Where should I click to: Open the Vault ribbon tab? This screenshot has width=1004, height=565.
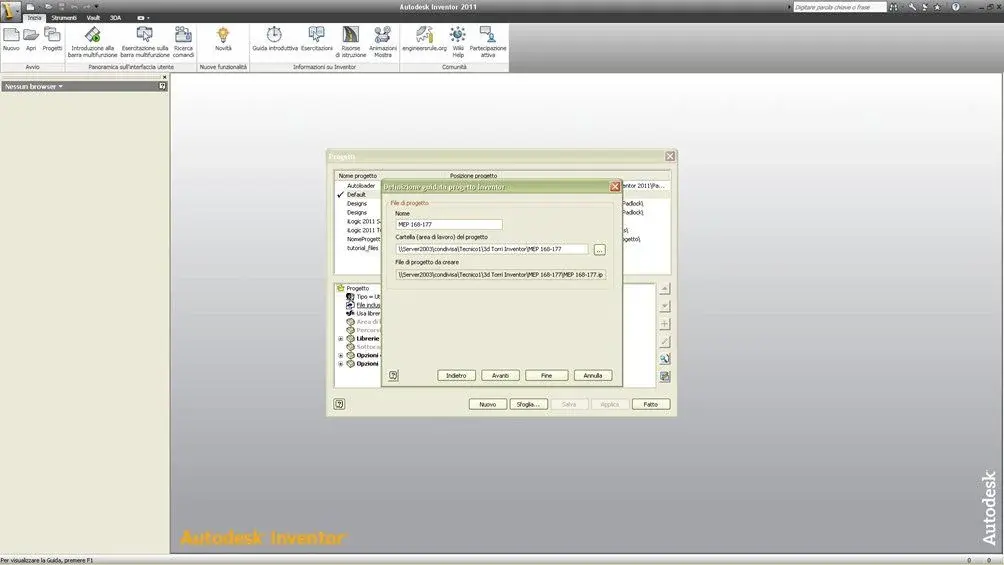tap(93, 18)
